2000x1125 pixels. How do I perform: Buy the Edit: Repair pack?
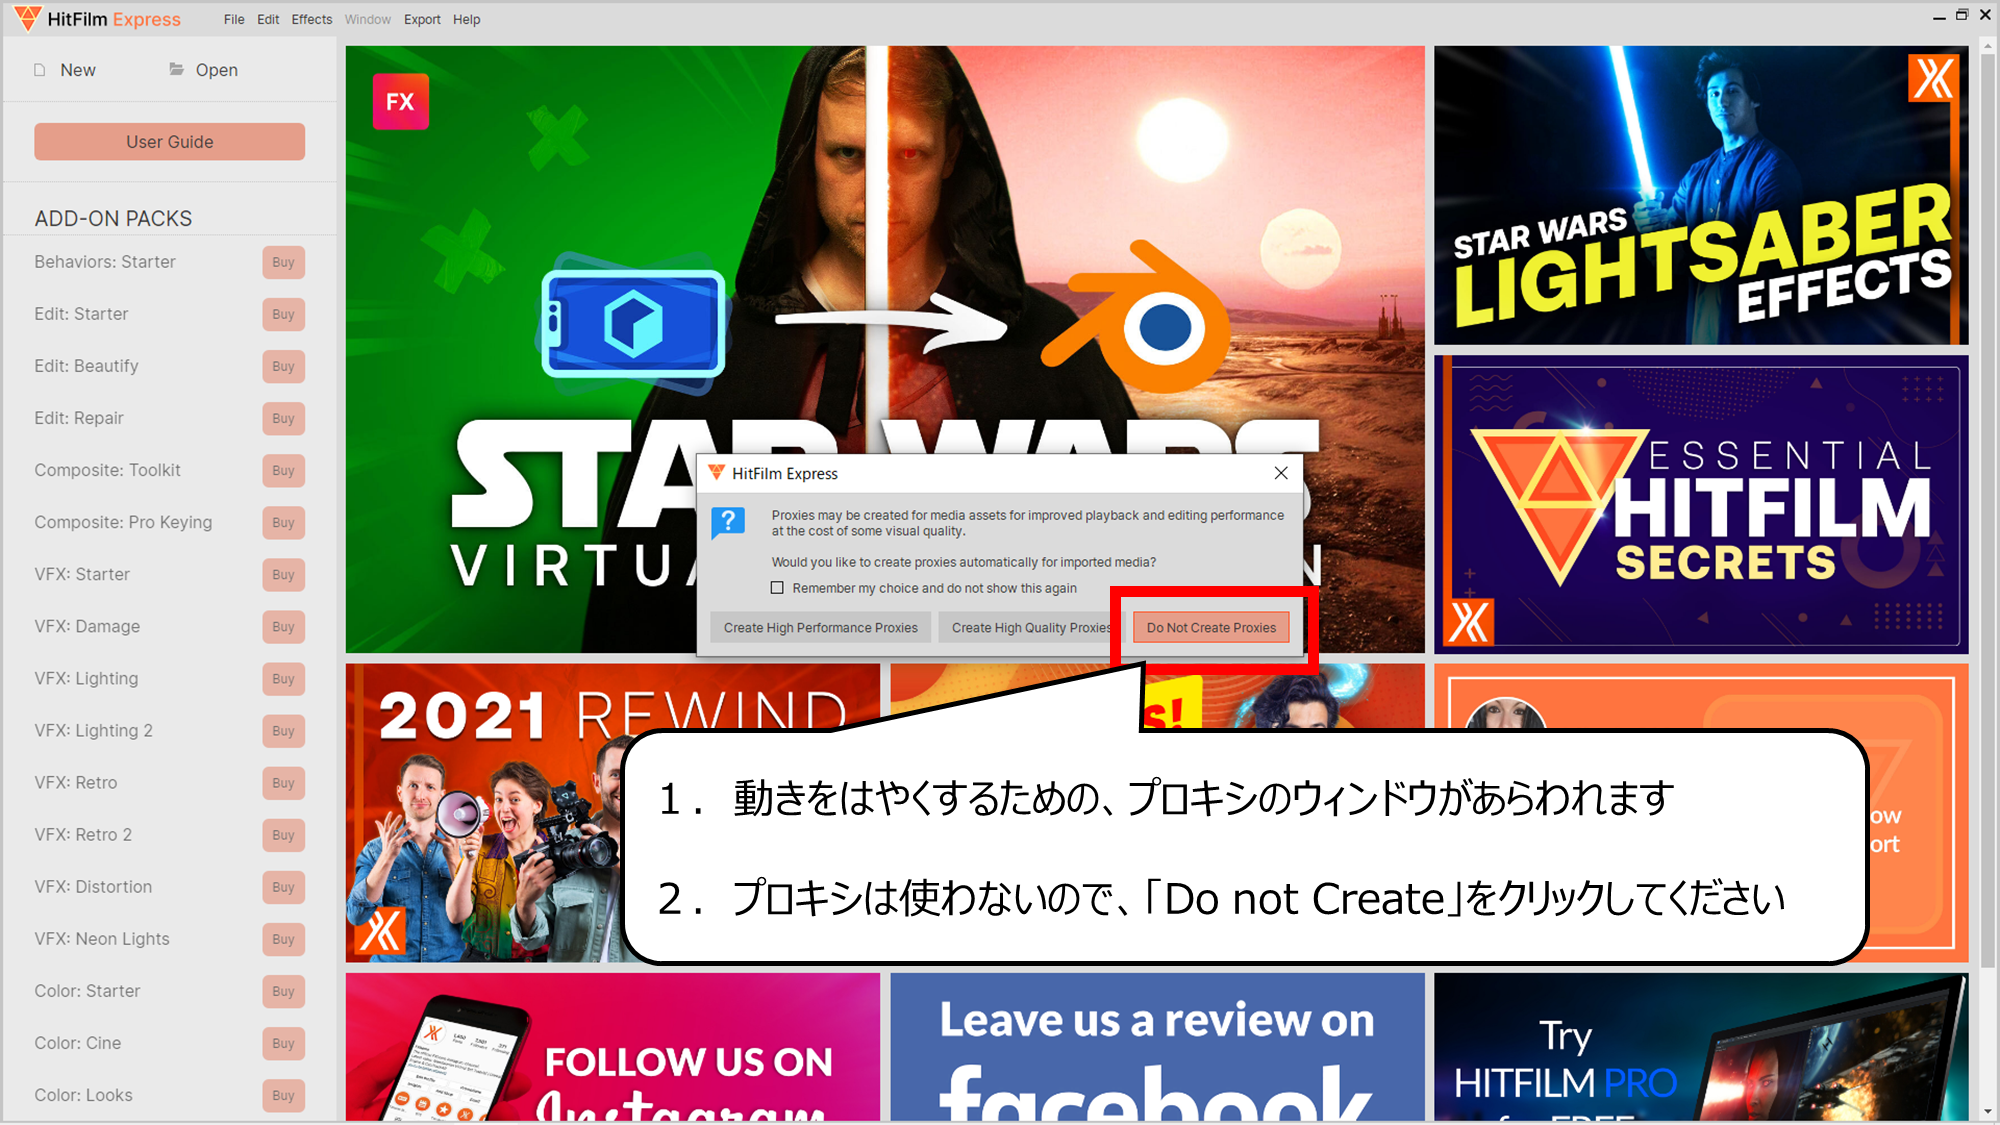click(x=283, y=418)
